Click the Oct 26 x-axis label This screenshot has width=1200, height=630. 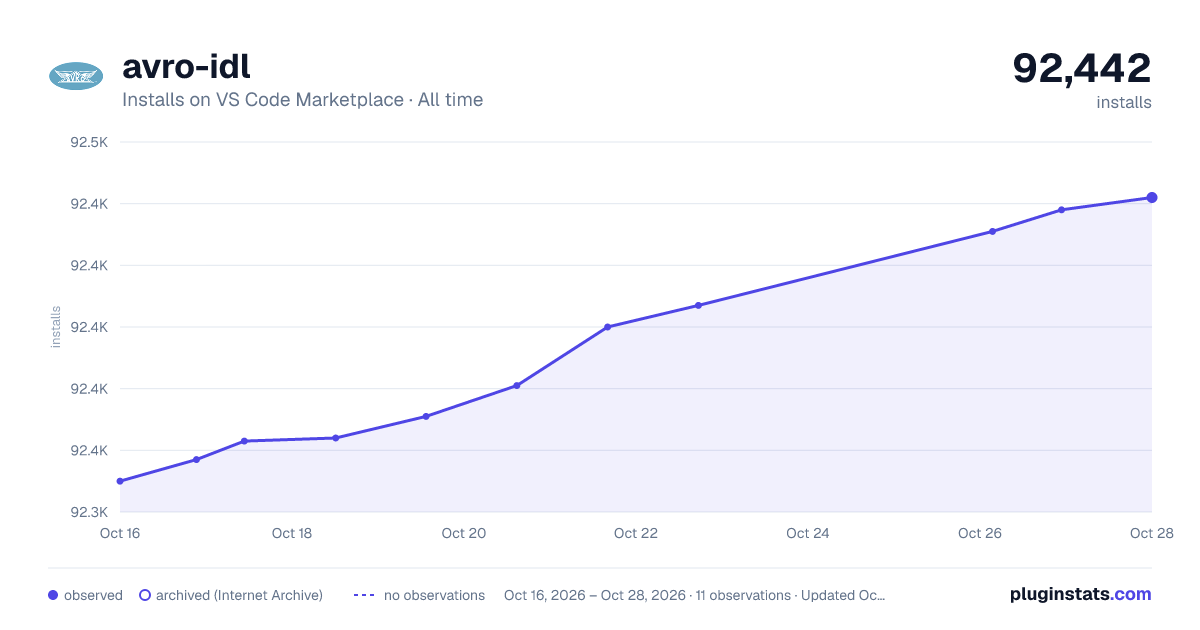click(x=980, y=533)
